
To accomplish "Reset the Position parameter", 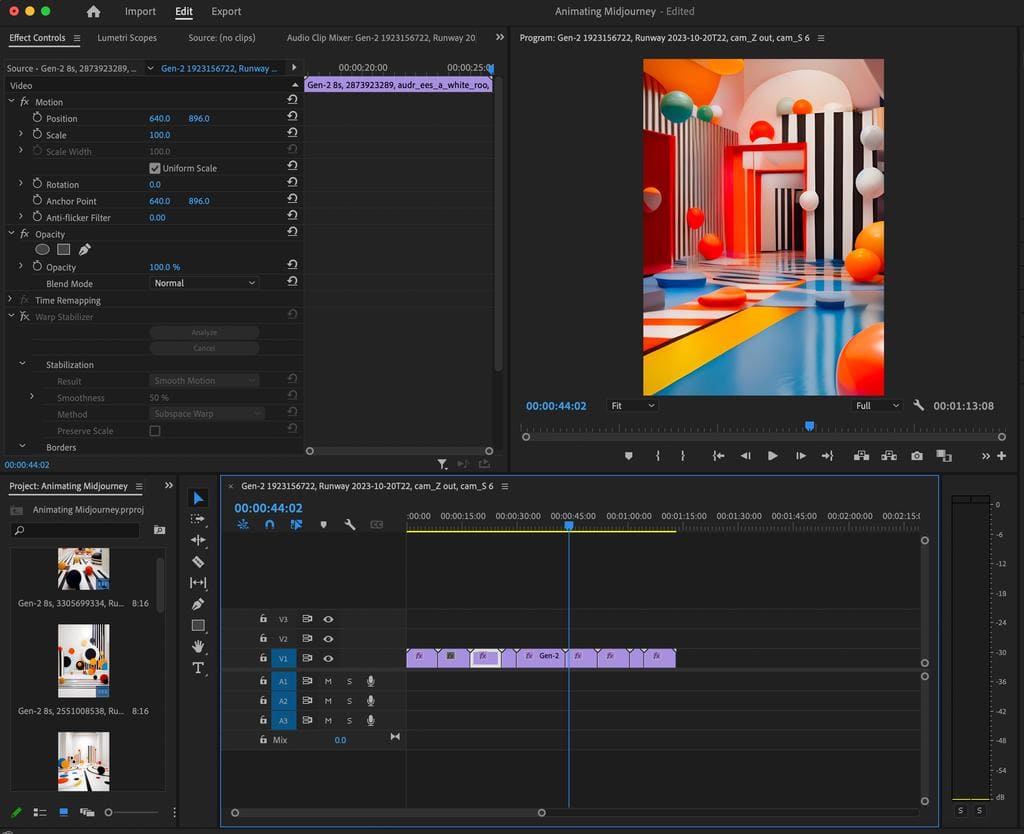I will 293,116.
